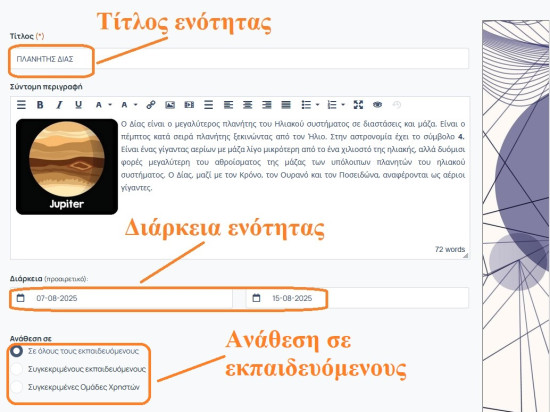Open the font color dropdown arrow
The height and width of the screenshot is (412, 550).
[x=110, y=104]
